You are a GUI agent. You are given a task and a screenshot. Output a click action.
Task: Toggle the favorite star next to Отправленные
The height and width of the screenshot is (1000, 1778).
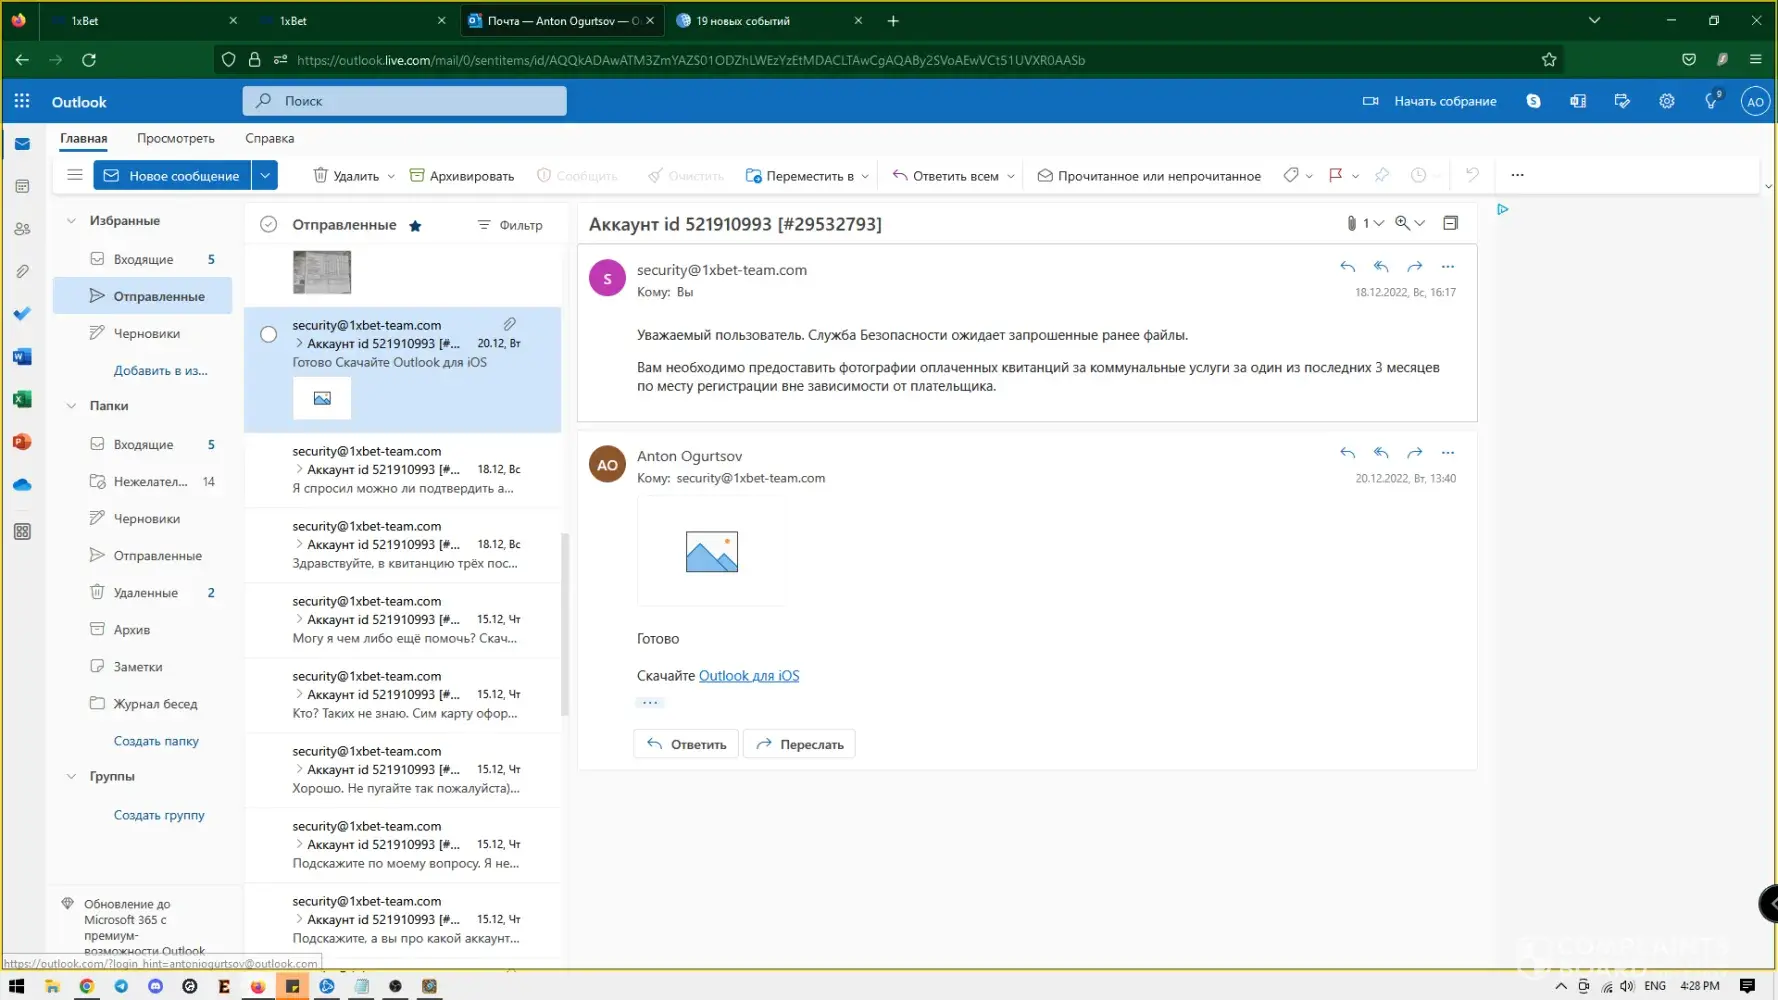415,226
